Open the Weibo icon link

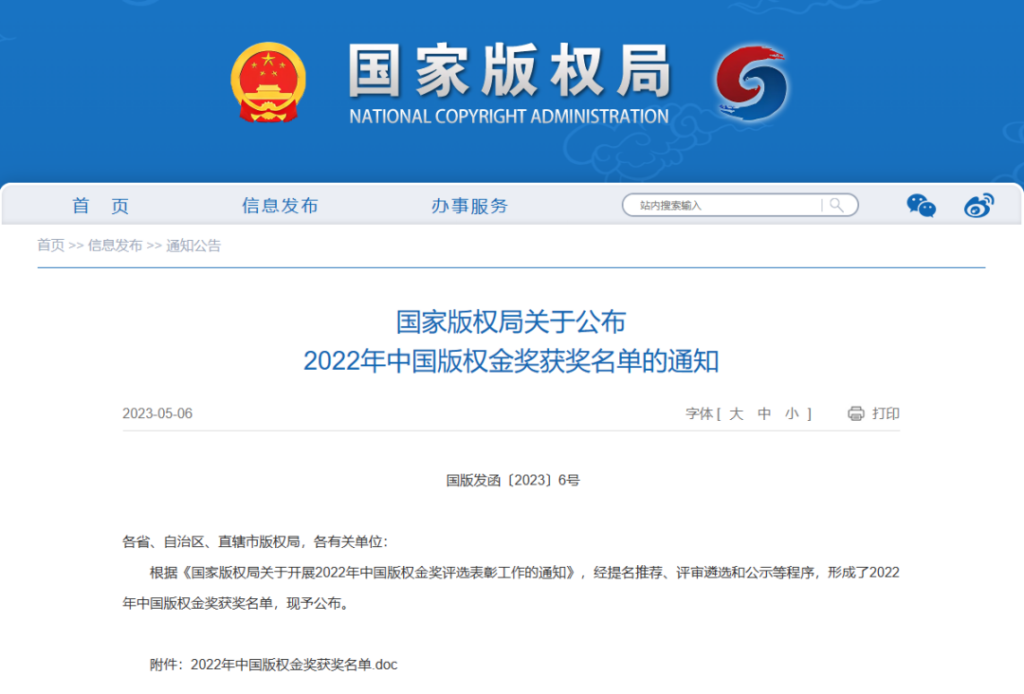click(979, 206)
